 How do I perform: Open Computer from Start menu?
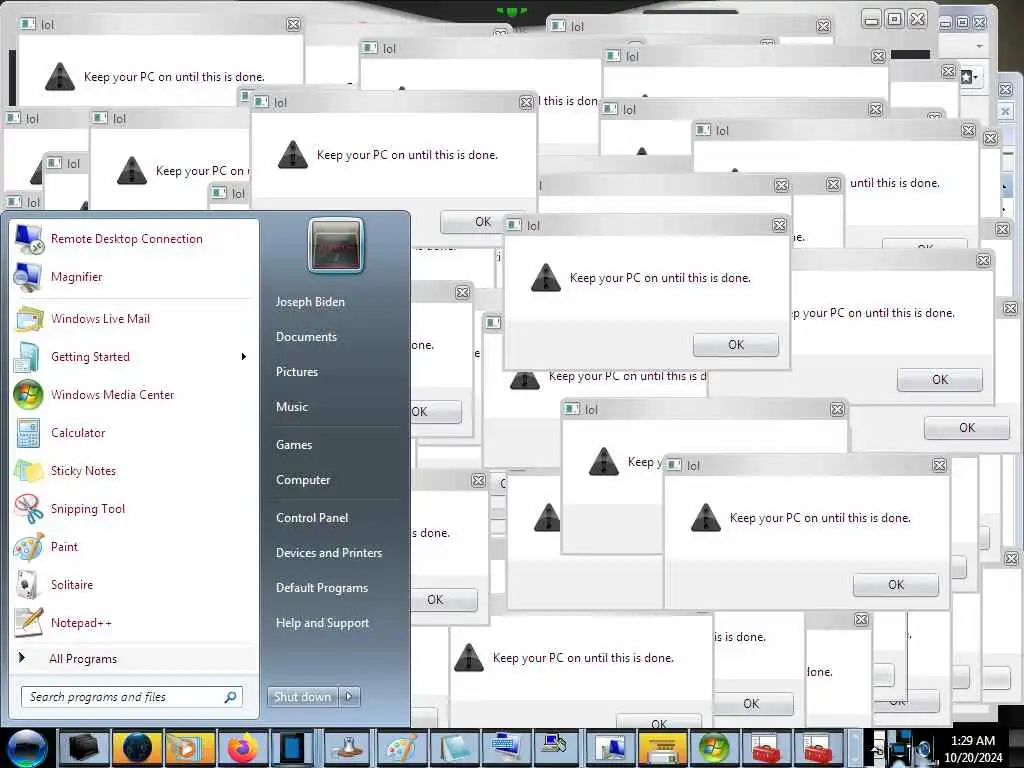coord(303,480)
